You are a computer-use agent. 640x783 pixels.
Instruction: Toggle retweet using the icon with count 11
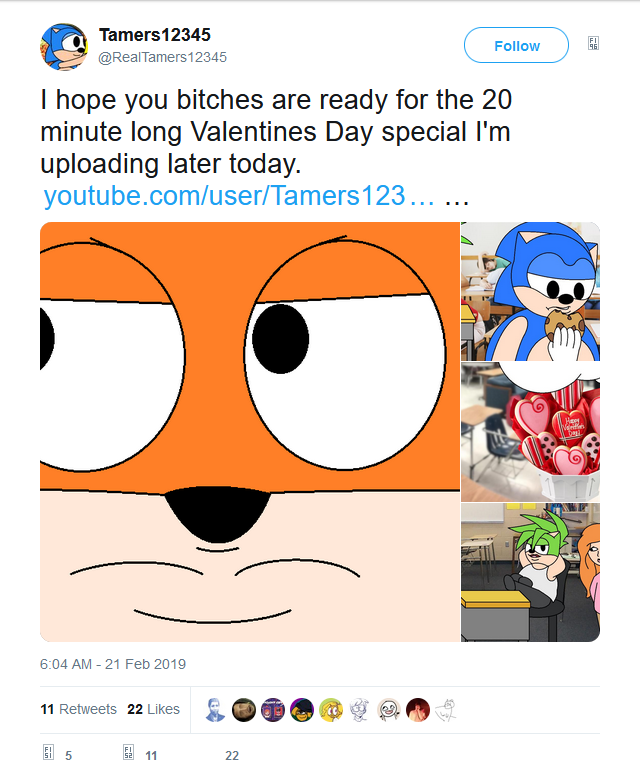click(x=128, y=755)
